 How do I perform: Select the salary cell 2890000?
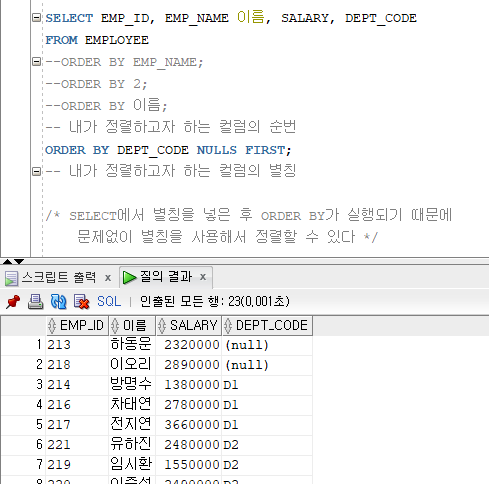tap(189, 365)
